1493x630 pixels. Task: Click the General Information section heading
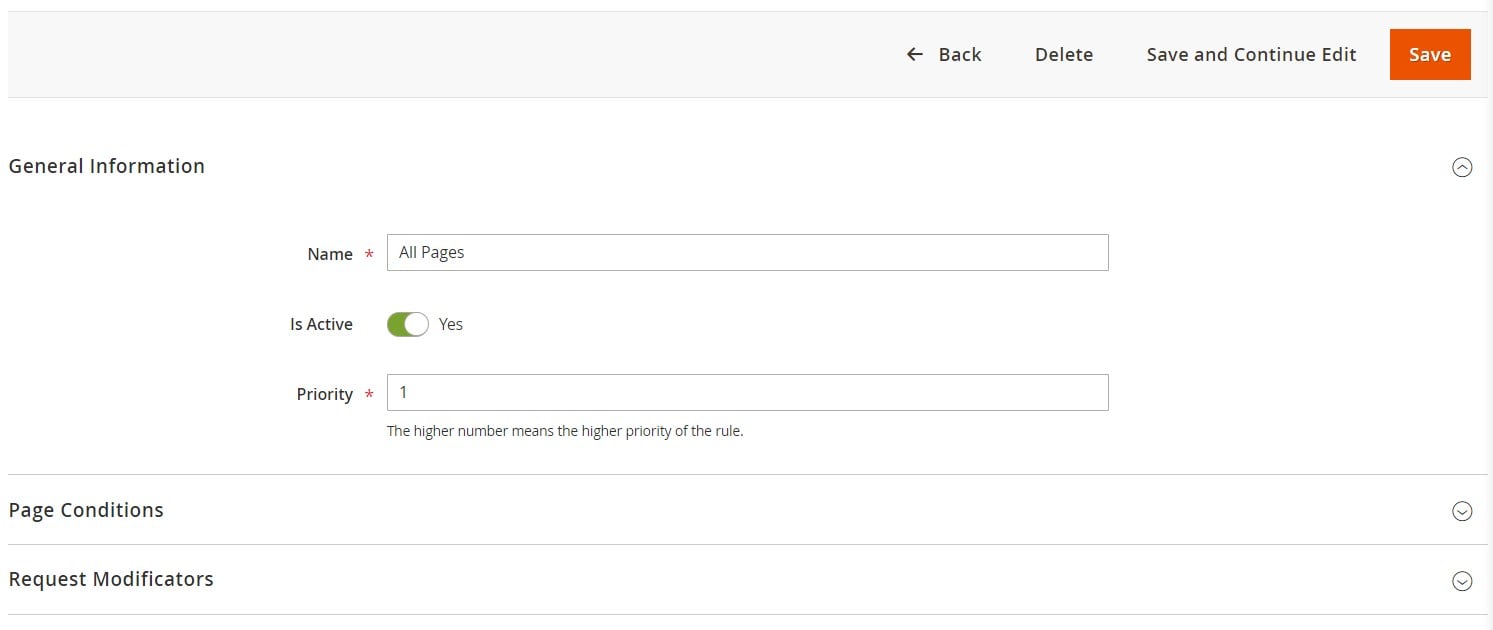[107, 166]
